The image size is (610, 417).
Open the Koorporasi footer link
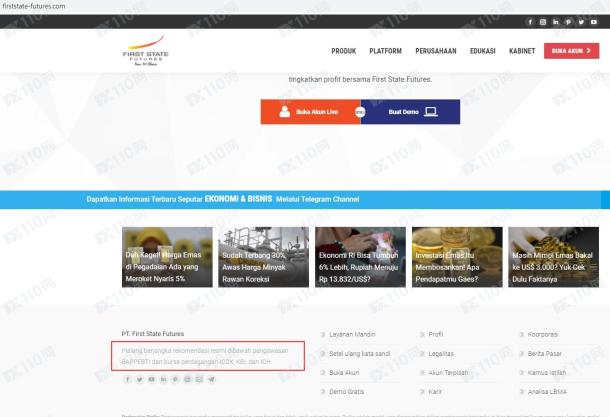543,335
